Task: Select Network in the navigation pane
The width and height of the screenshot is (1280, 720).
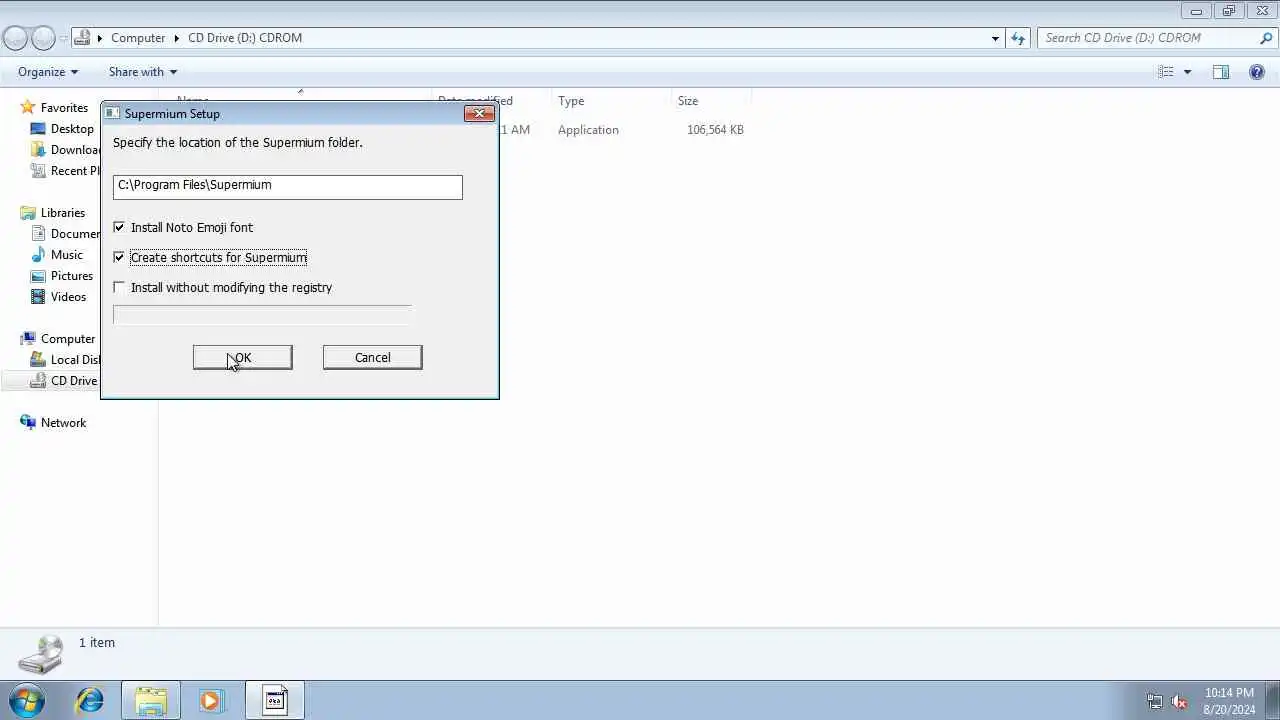Action: 63,423
